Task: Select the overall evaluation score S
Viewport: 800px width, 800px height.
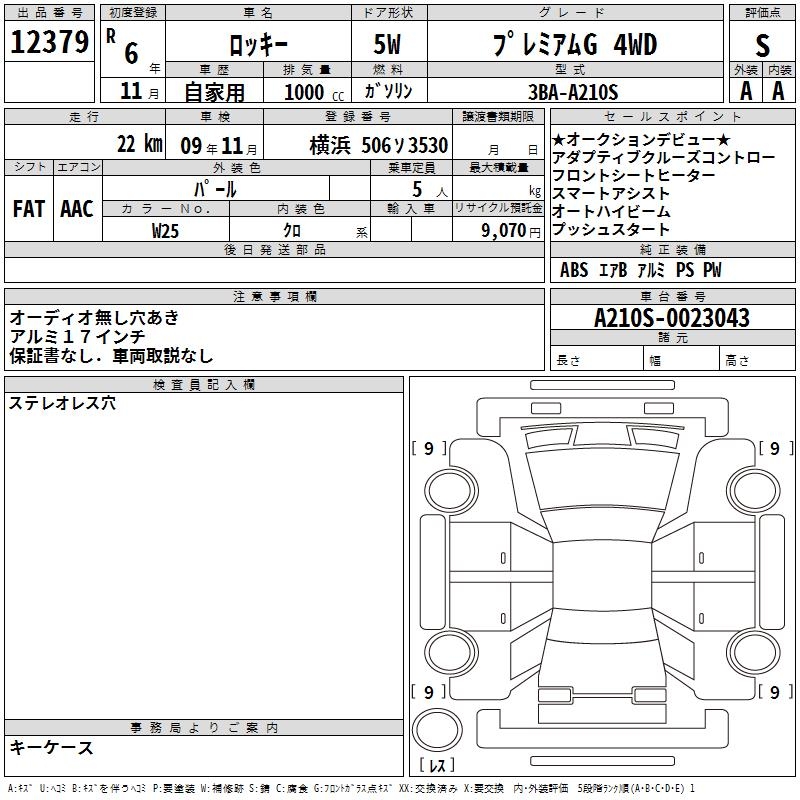Action: coord(763,44)
